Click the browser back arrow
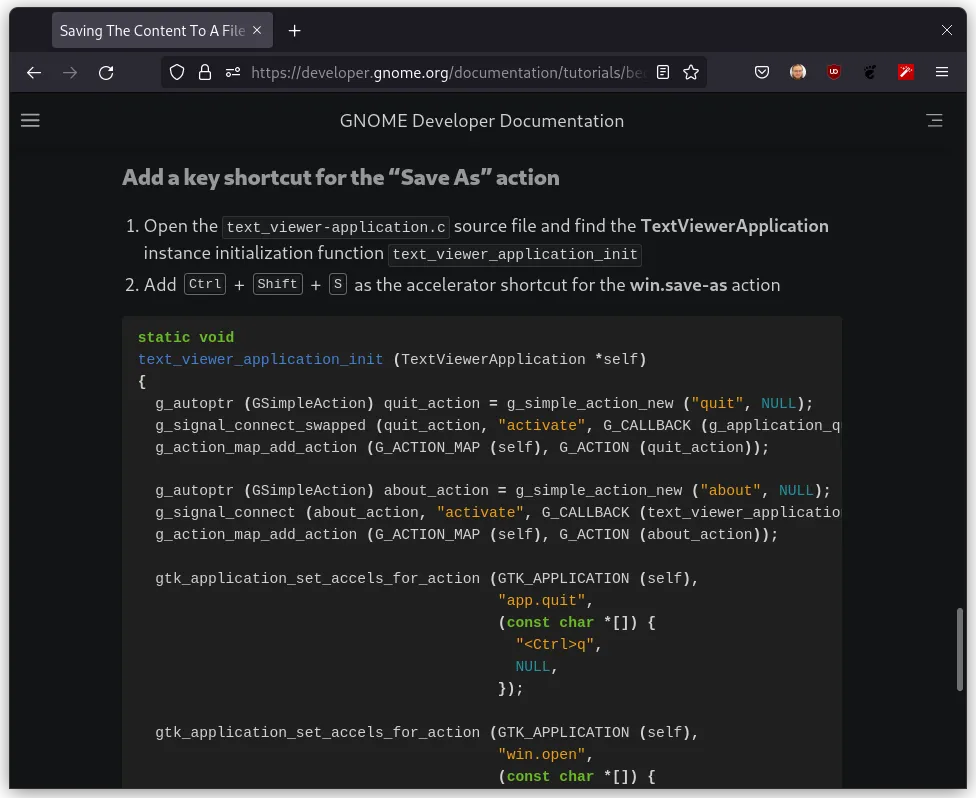The height and width of the screenshot is (798, 976). coord(34,72)
